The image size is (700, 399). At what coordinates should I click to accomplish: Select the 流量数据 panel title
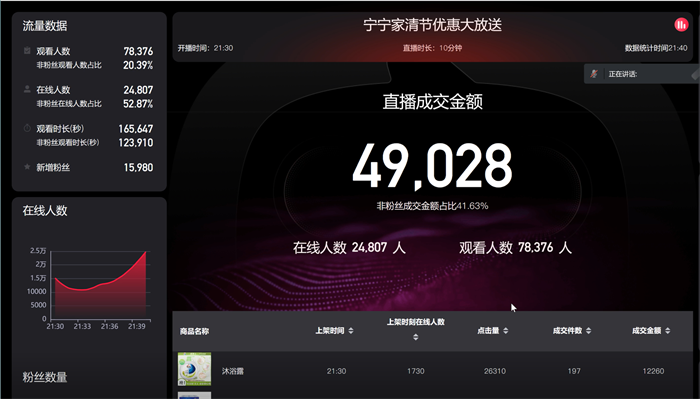(x=45, y=26)
